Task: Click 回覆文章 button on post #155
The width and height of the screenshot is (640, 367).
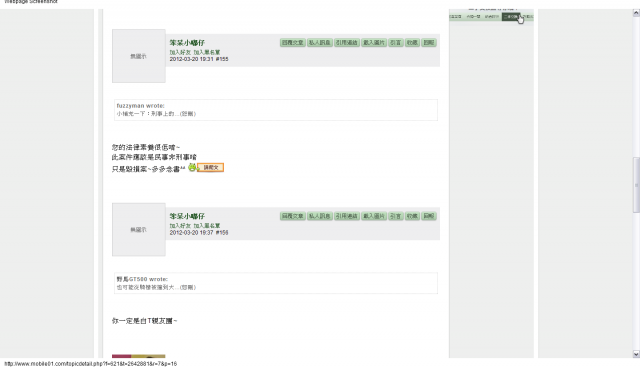Action: (x=293, y=42)
